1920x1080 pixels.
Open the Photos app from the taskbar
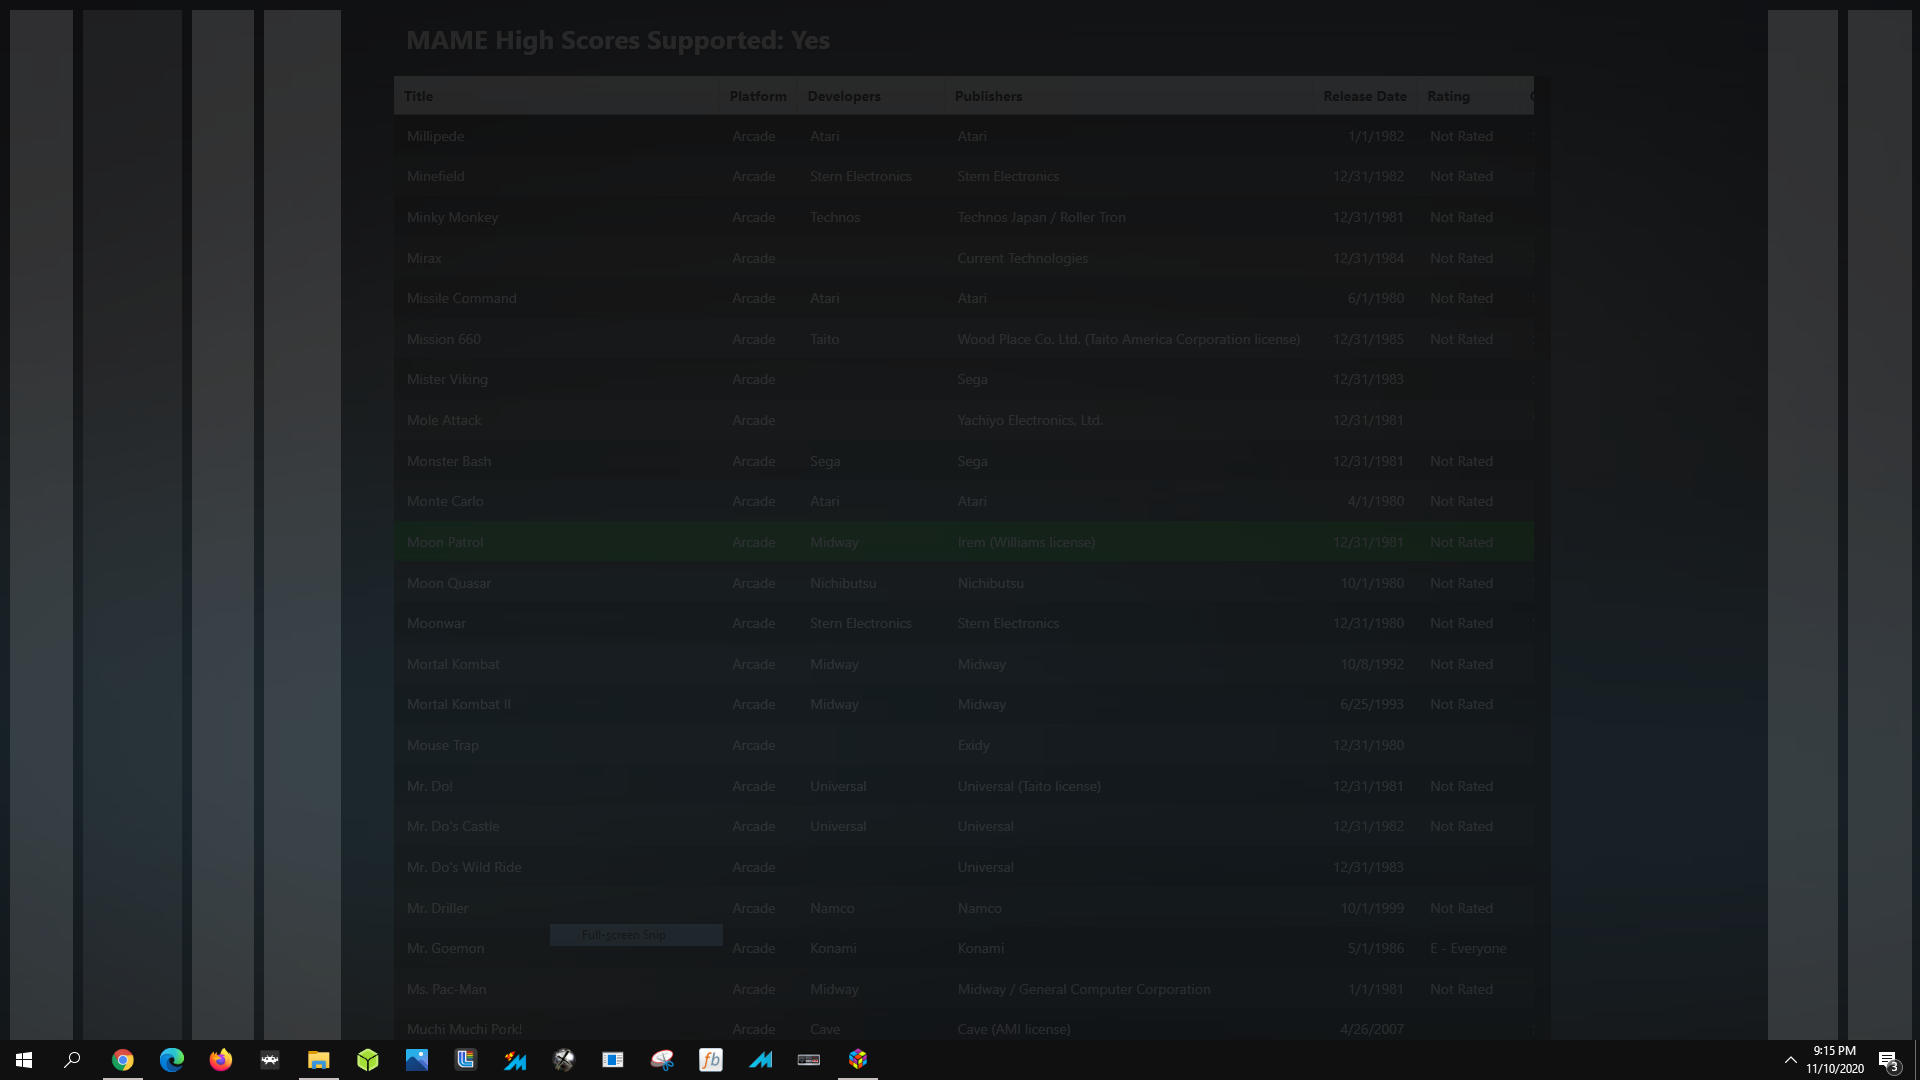click(x=417, y=1060)
